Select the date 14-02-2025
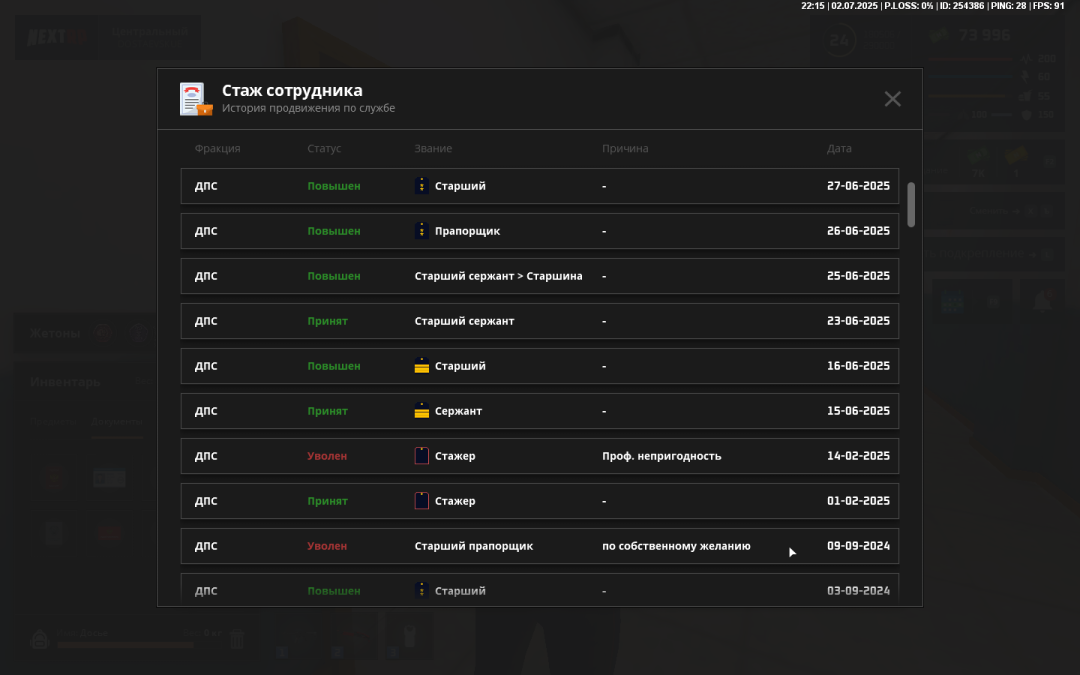 tap(858, 456)
